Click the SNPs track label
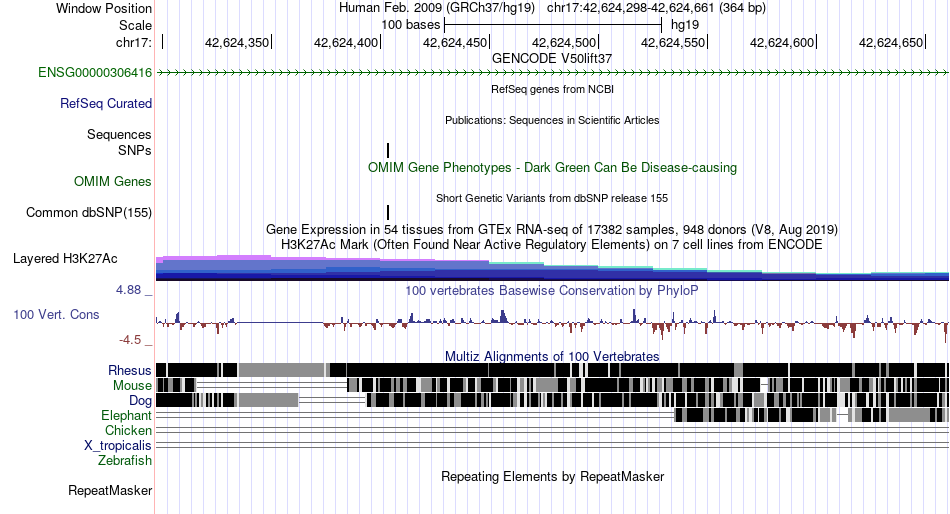Image resolution: width=950 pixels, height=514 pixels. pos(135,150)
